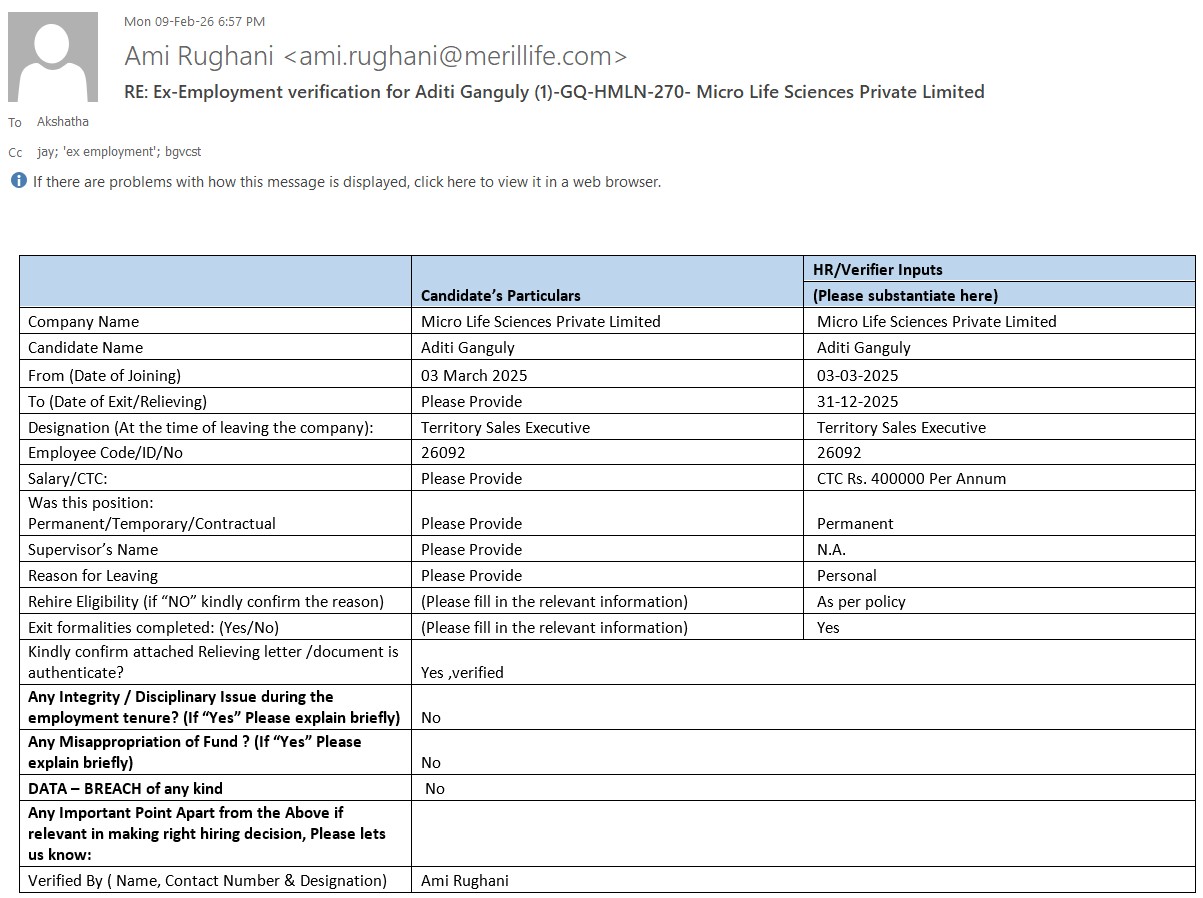Click Ami Rughani in the Verified By row
This screenshot has width=1203, height=898.
(x=464, y=880)
